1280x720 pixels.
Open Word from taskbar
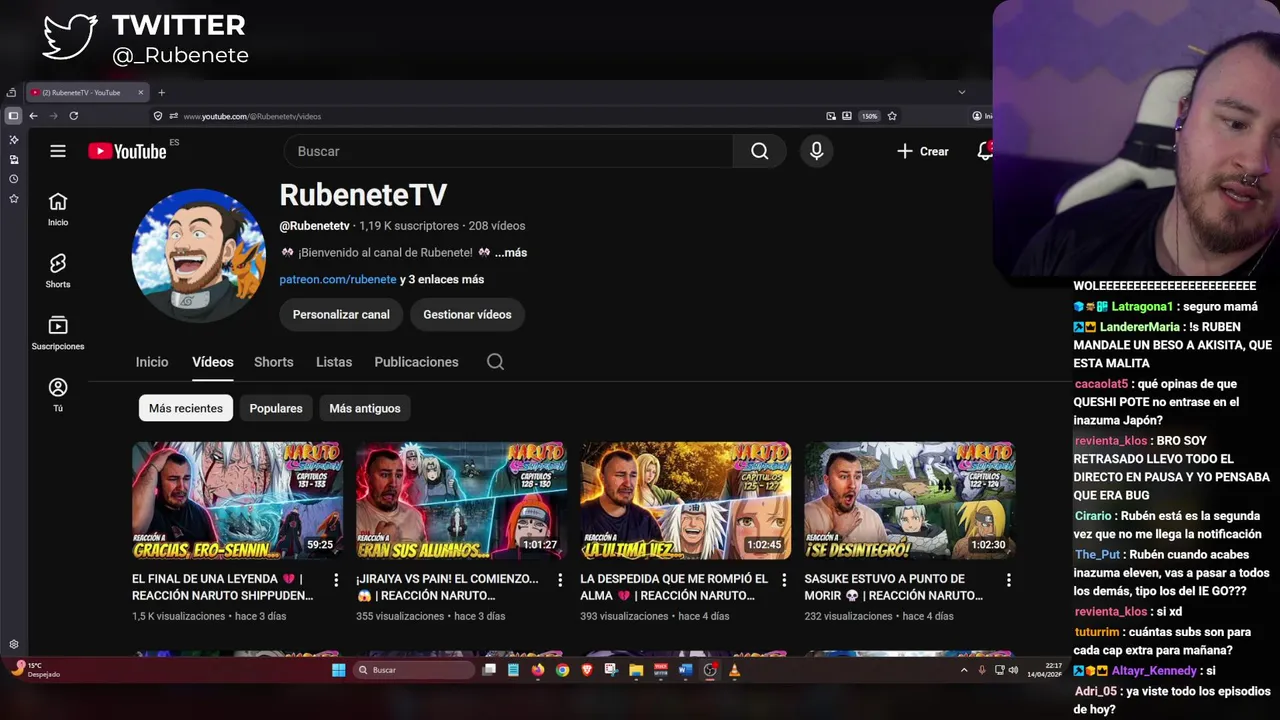pos(685,670)
